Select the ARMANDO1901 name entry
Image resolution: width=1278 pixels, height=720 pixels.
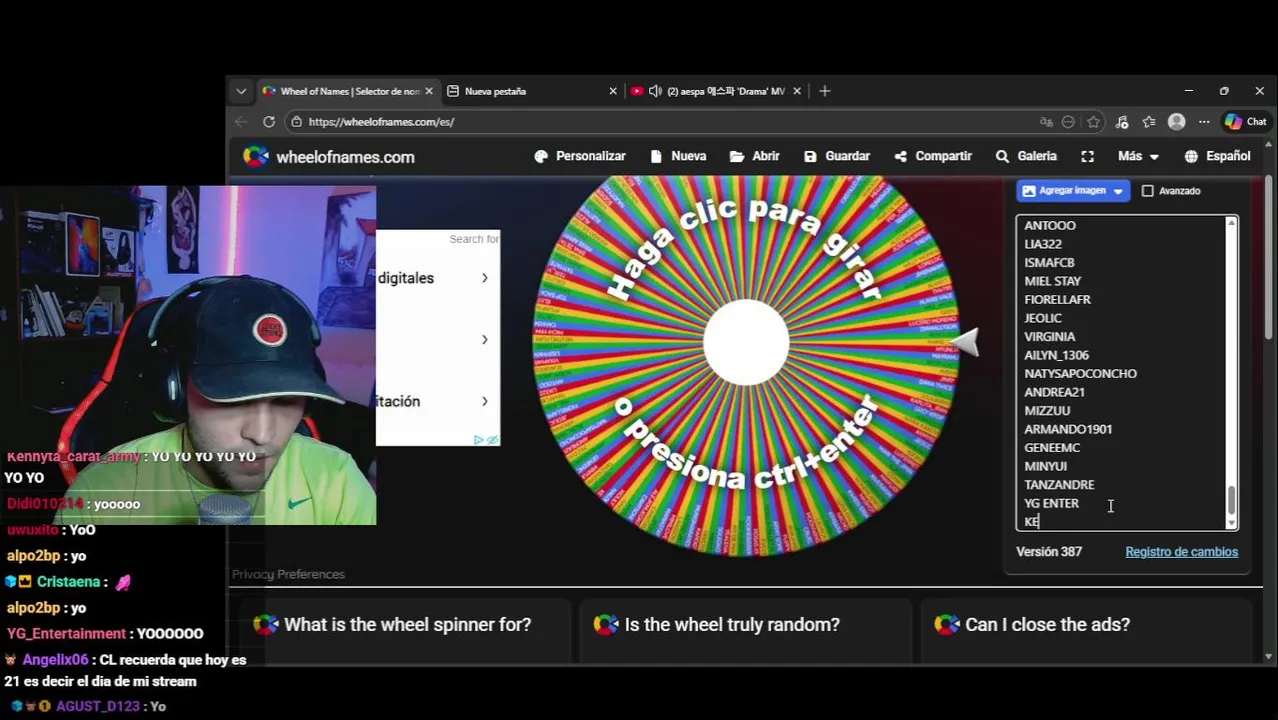click(1068, 429)
